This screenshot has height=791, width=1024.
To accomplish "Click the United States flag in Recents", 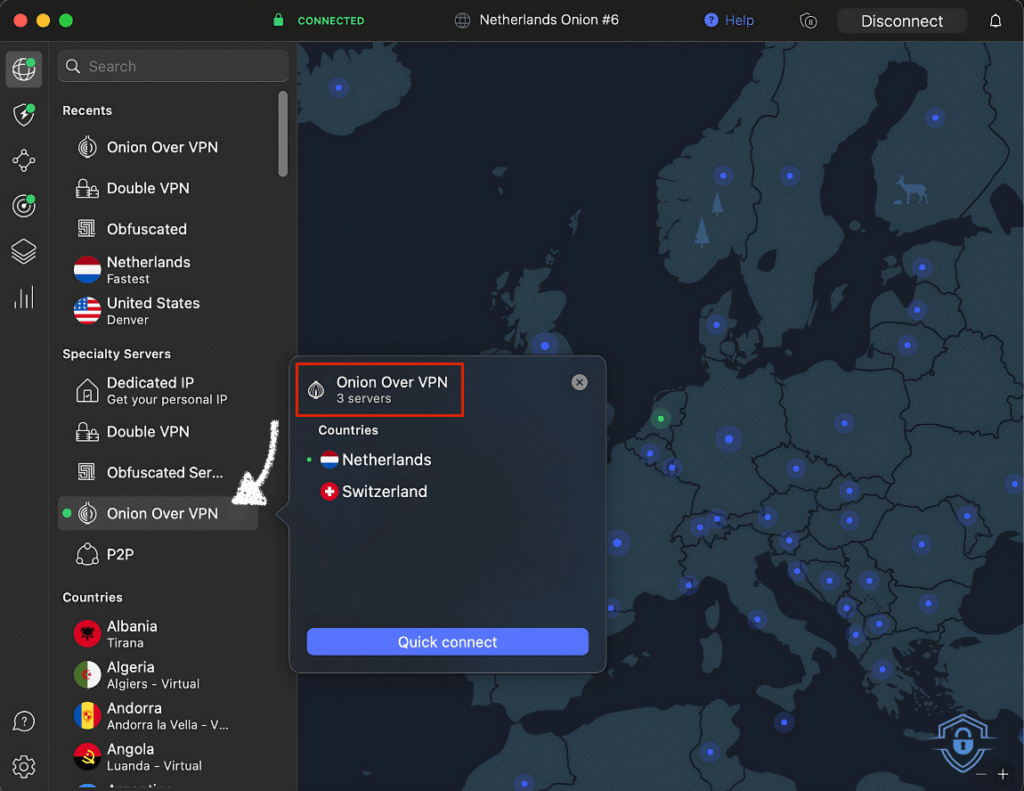I will (87, 311).
